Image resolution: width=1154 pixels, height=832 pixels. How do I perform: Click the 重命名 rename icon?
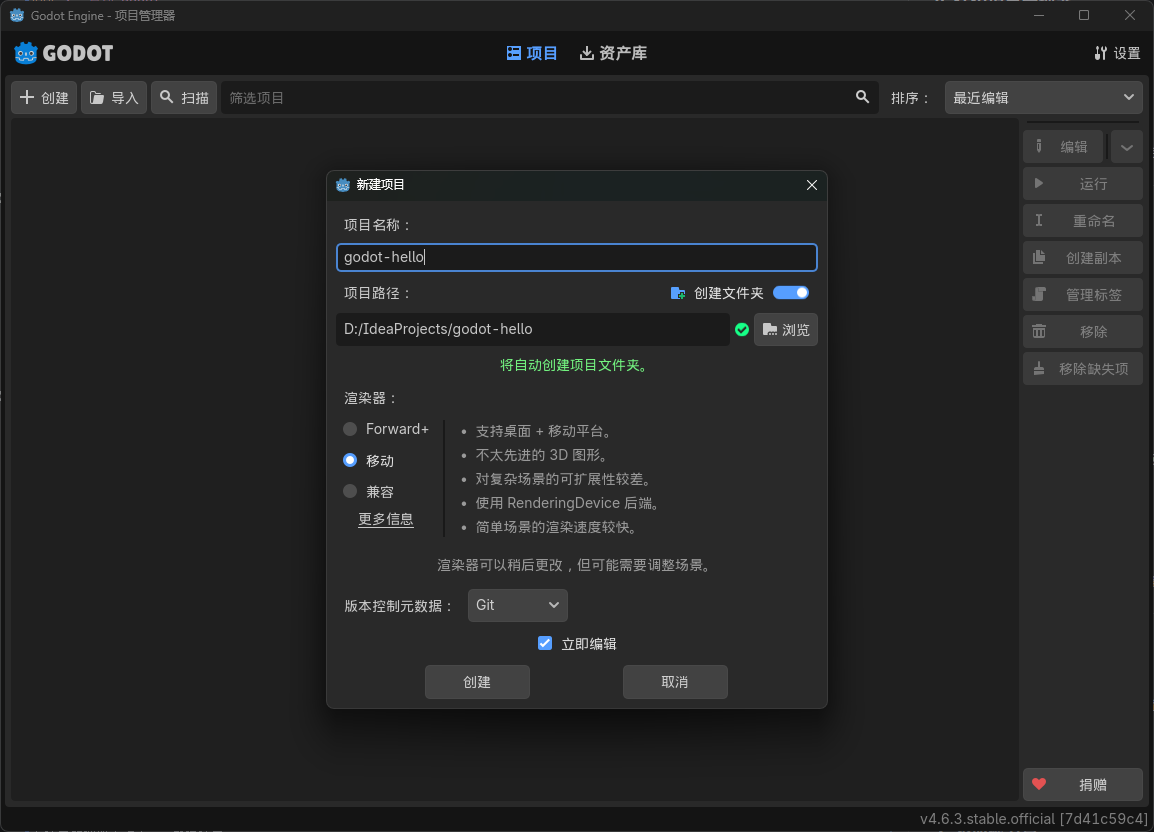click(1039, 220)
